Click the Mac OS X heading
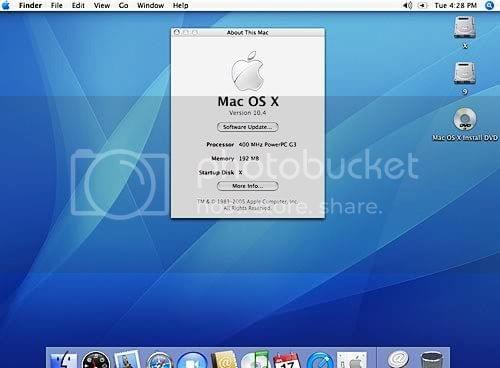The height and width of the screenshot is (368, 500). point(248,101)
